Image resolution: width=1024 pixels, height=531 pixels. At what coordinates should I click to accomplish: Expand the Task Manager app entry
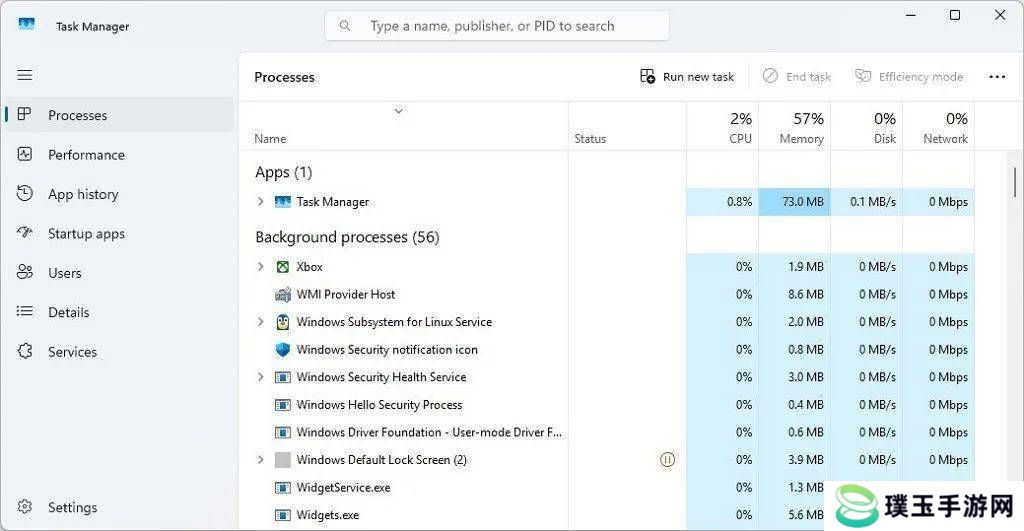pyautogui.click(x=261, y=202)
